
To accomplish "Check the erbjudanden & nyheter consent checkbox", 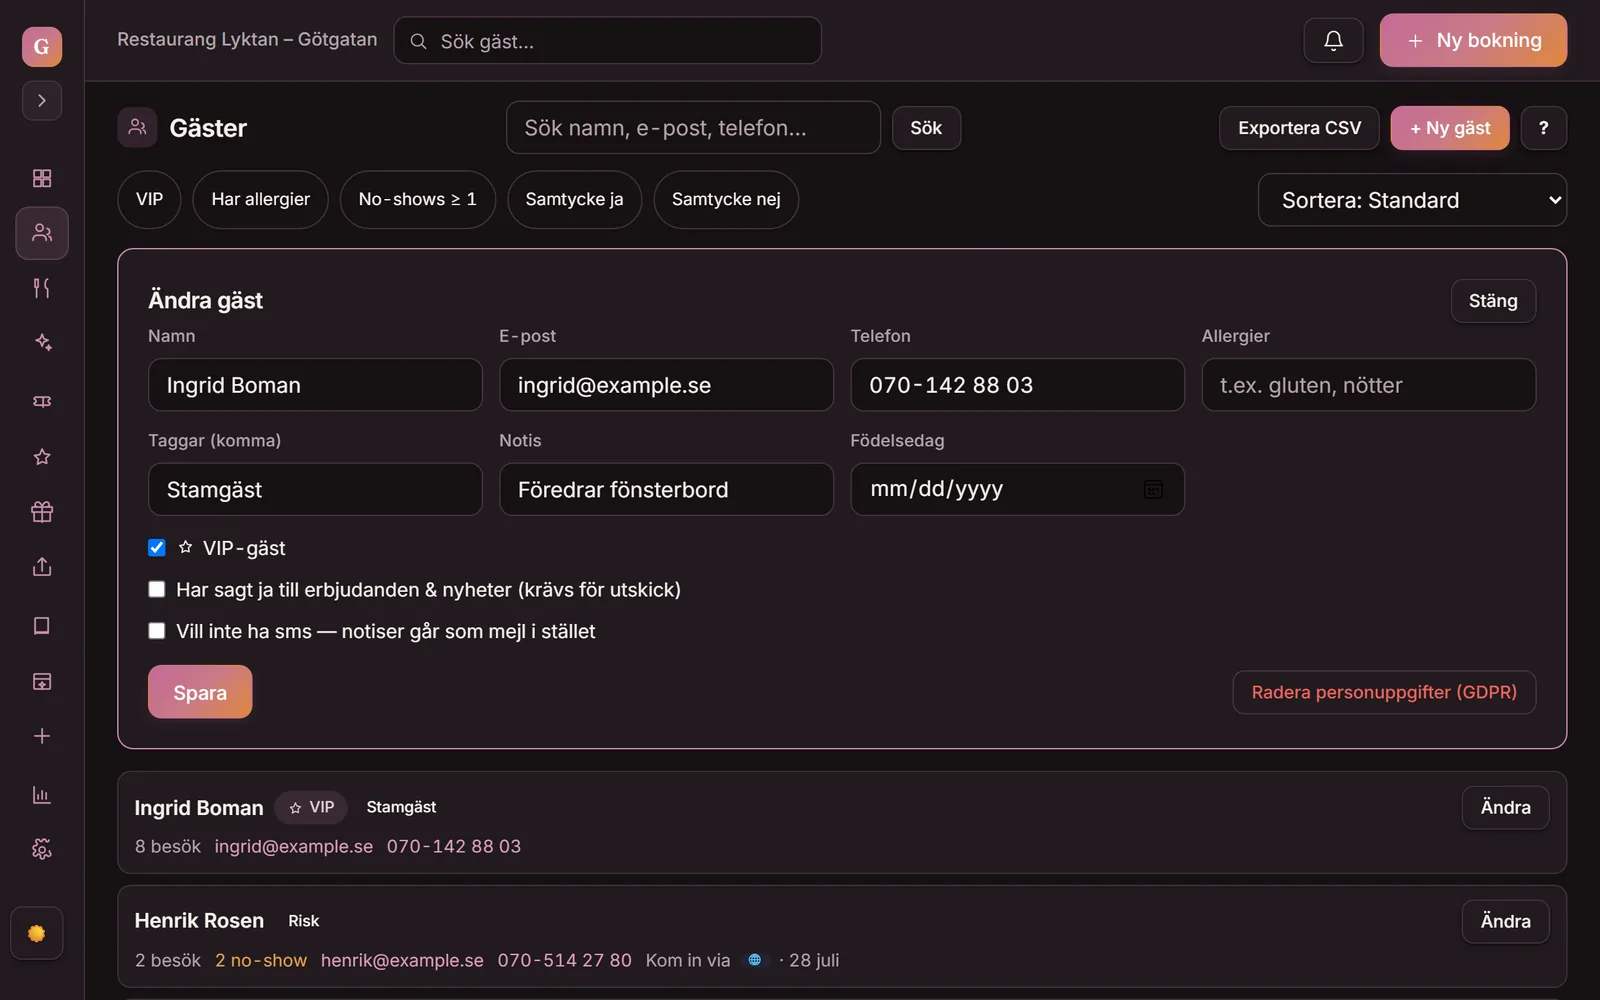I will pyautogui.click(x=157, y=589).
